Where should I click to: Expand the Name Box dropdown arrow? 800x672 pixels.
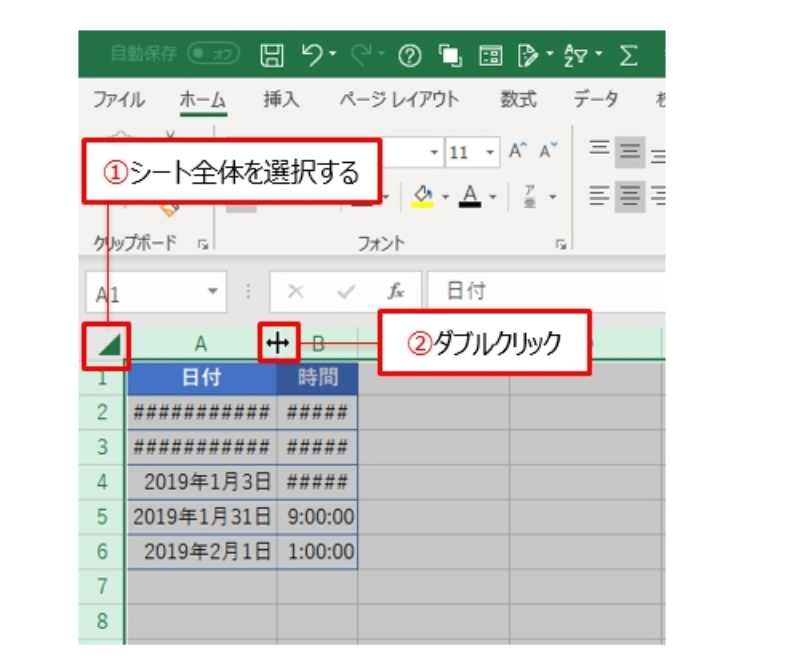211,291
